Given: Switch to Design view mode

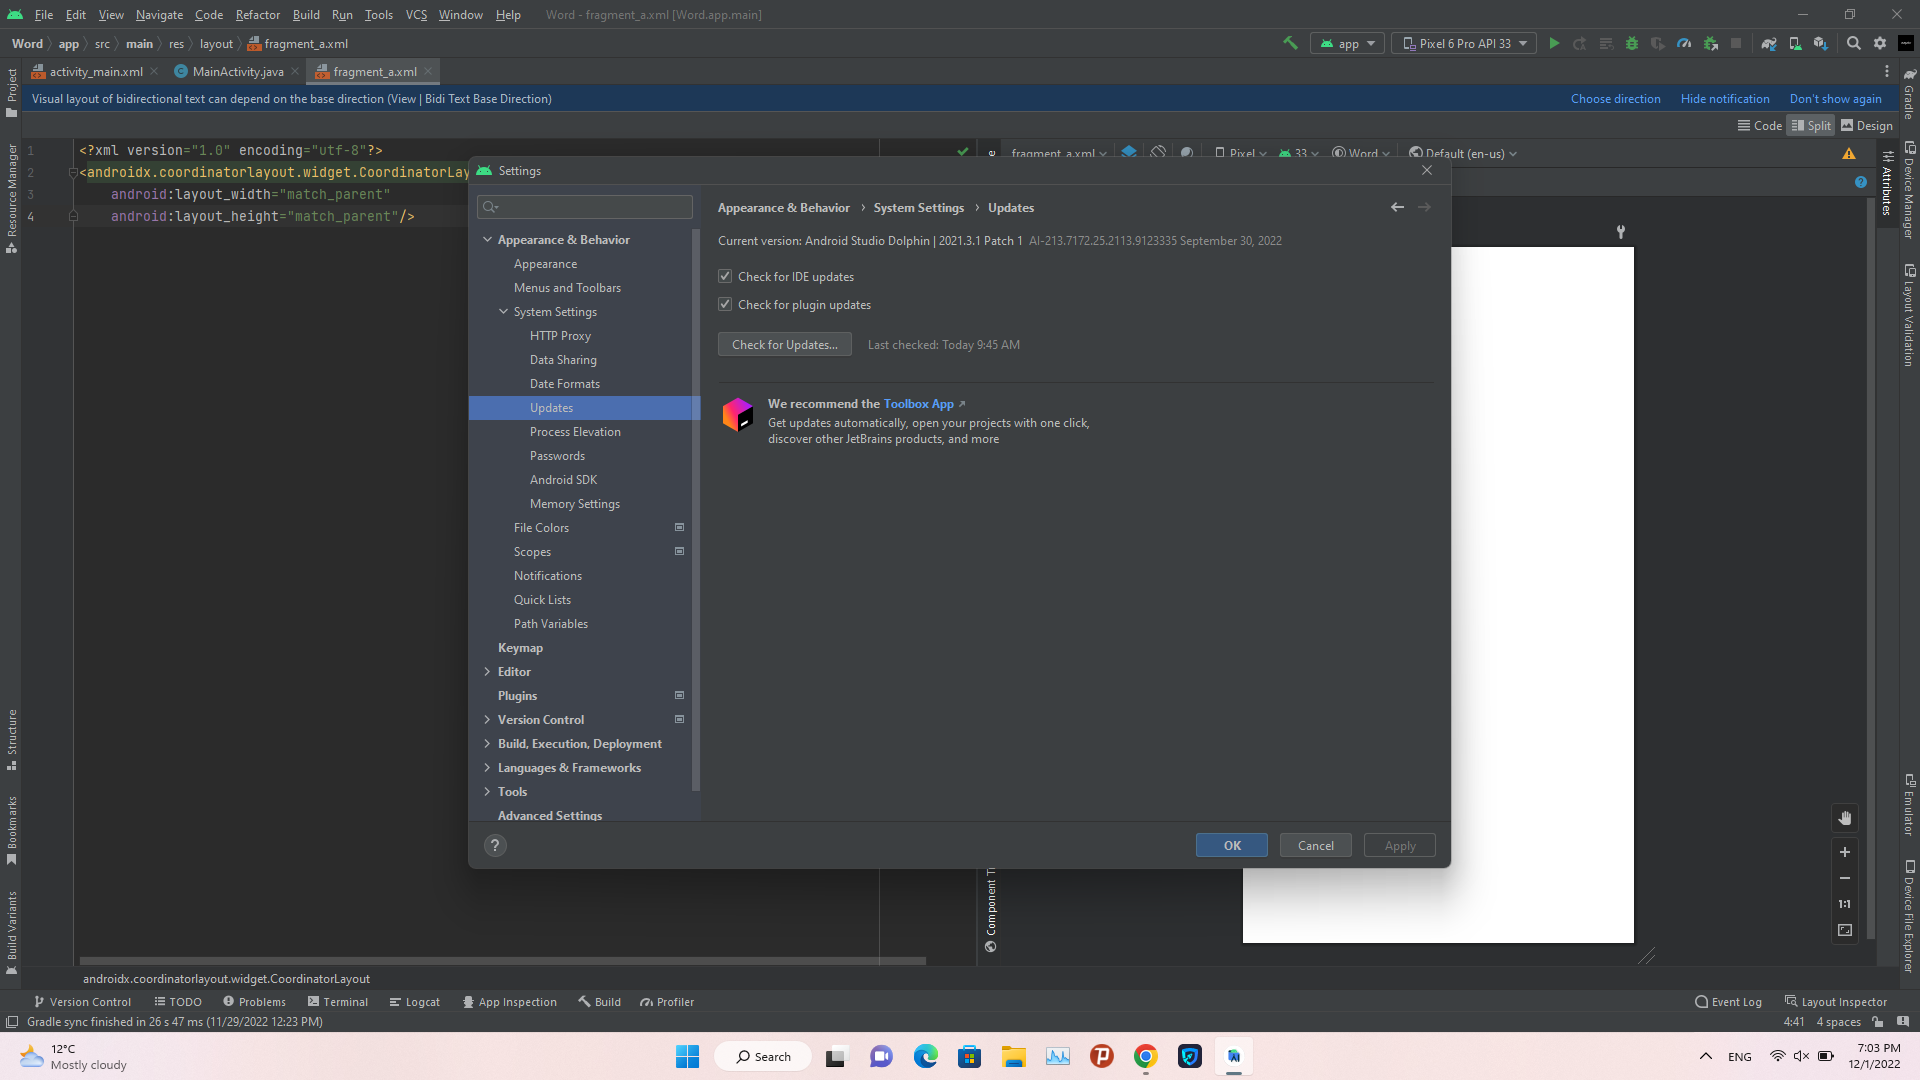Looking at the screenshot, I should (x=1867, y=126).
